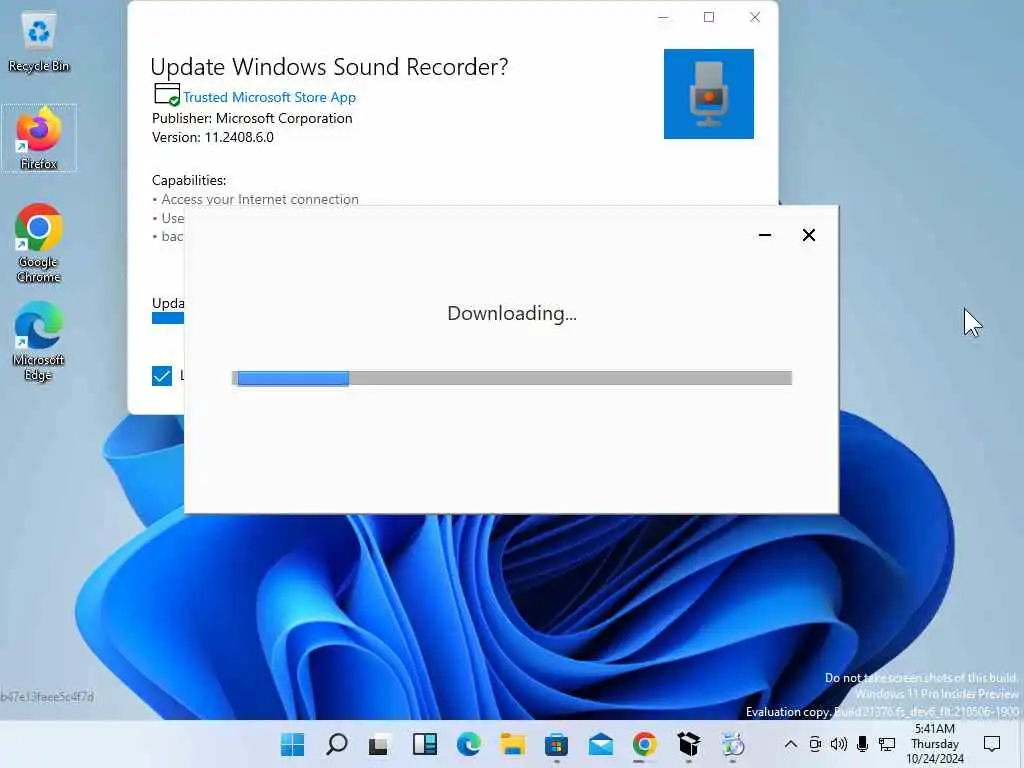
Task: Click the 'Publisher: Microsoft Corporation' text
Action: tap(252, 118)
